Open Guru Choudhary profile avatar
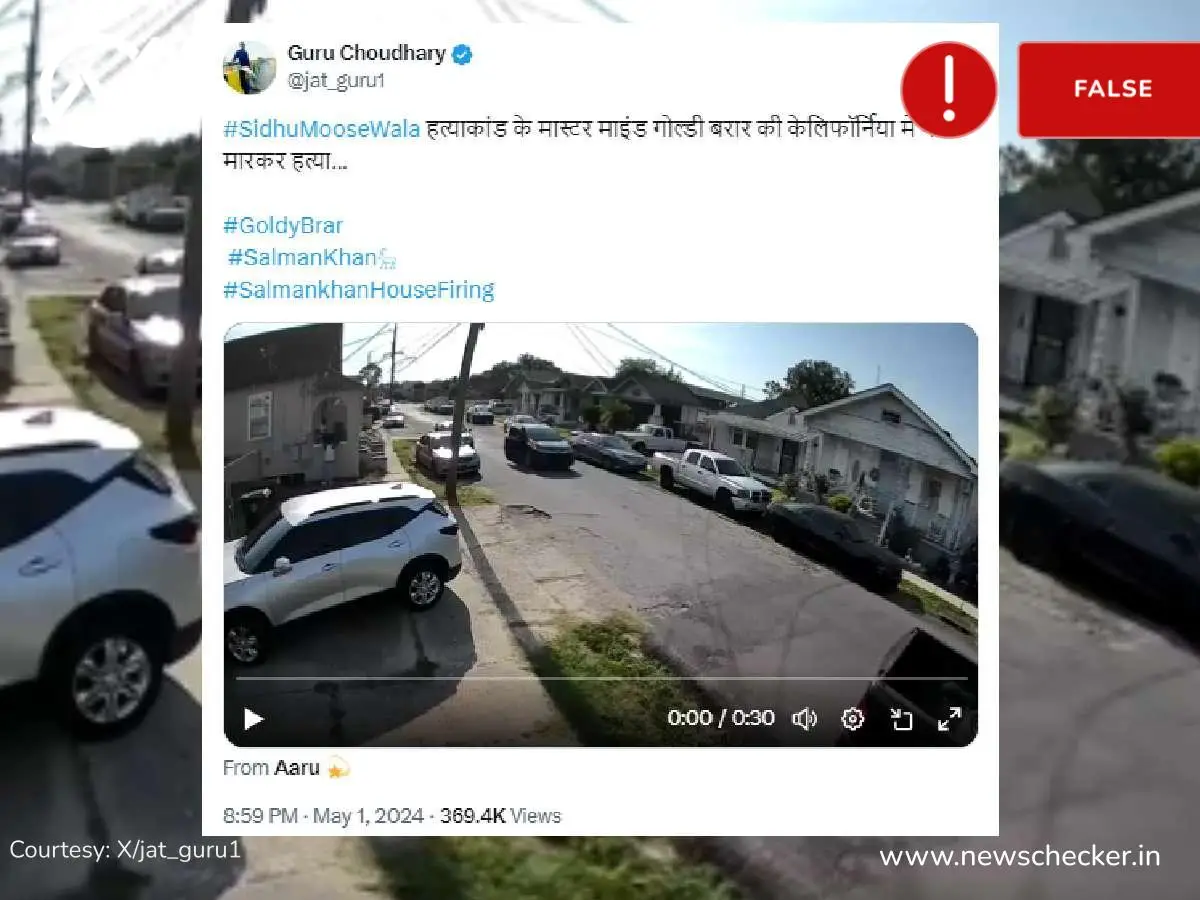1200x900 pixels. click(249, 68)
